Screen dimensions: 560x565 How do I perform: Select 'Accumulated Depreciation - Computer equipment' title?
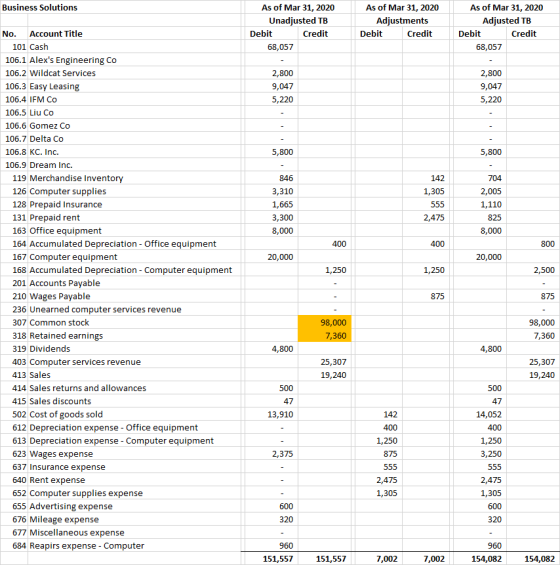point(131,270)
